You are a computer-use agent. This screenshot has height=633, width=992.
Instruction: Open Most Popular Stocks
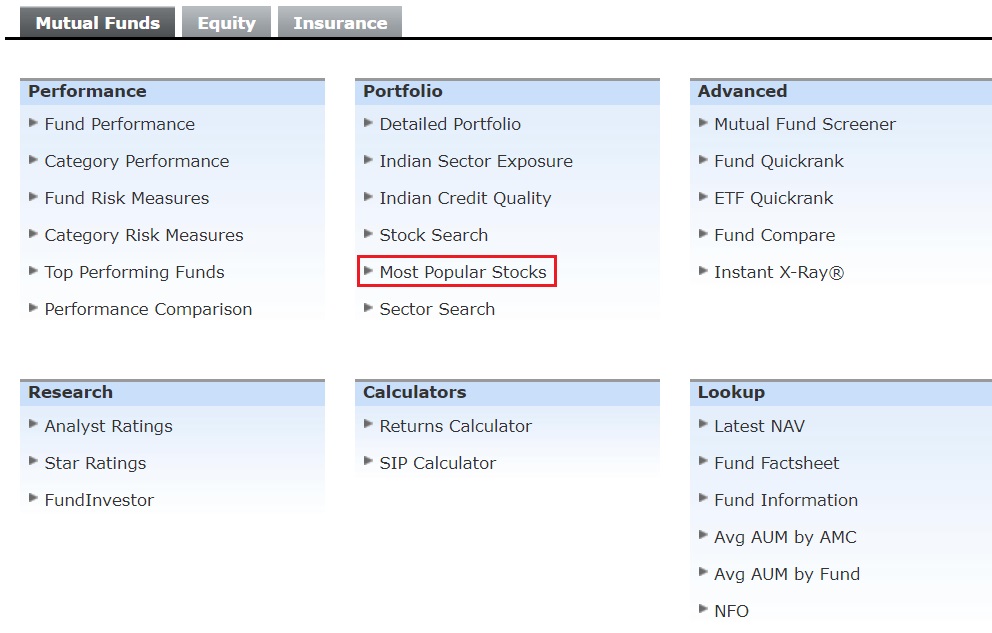[x=463, y=272]
